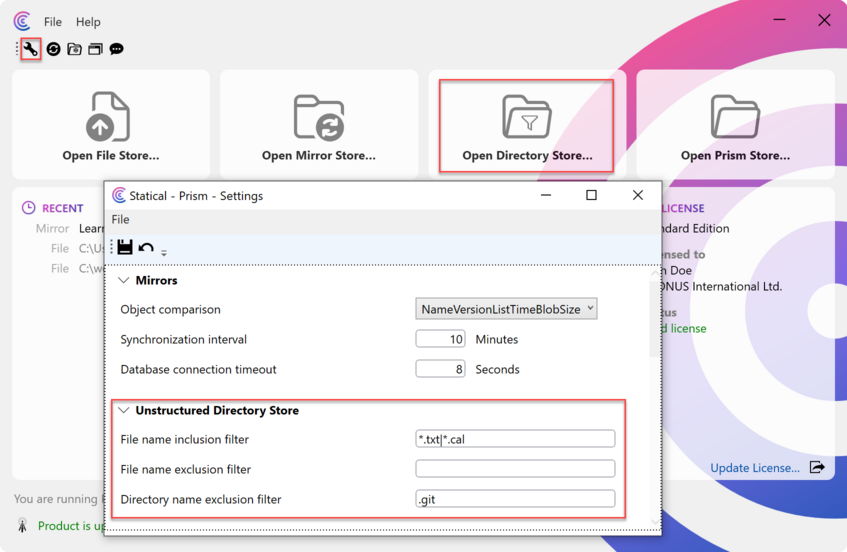Click the Object comparison label
The height and width of the screenshot is (552, 847).
[x=170, y=309]
